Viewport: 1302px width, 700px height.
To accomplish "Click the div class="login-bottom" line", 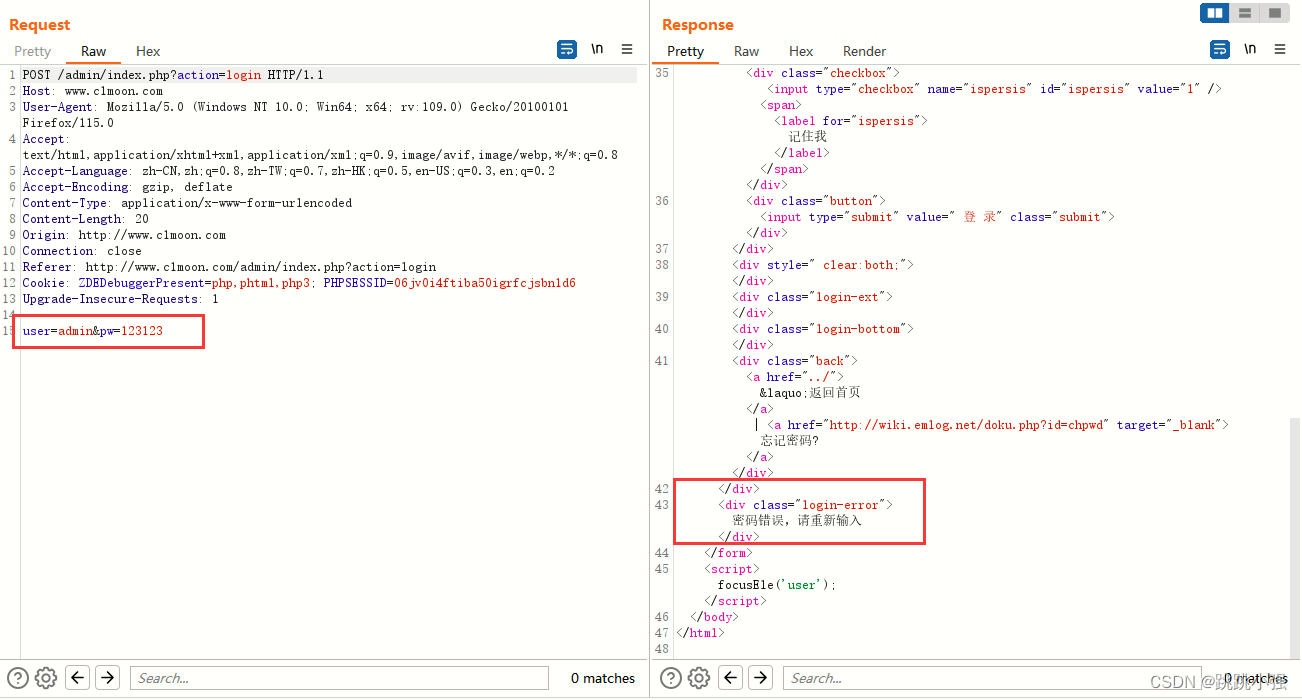I will [x=823, y=329].
